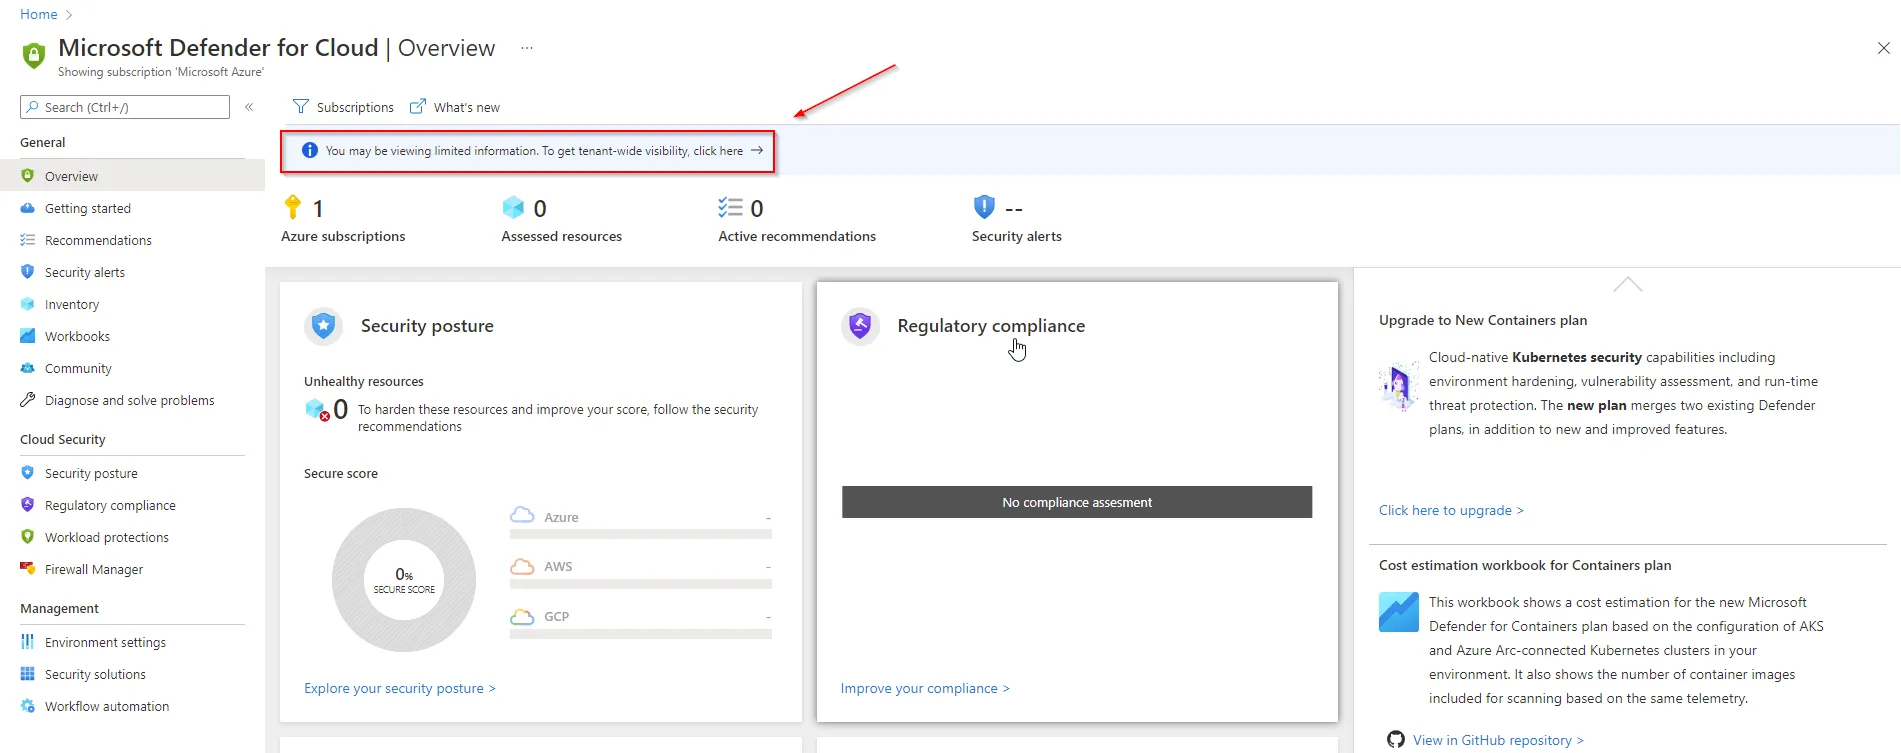1901x753 pixels.
Task: Click the Security posture card star shield icon
Action: pos(323,326)
